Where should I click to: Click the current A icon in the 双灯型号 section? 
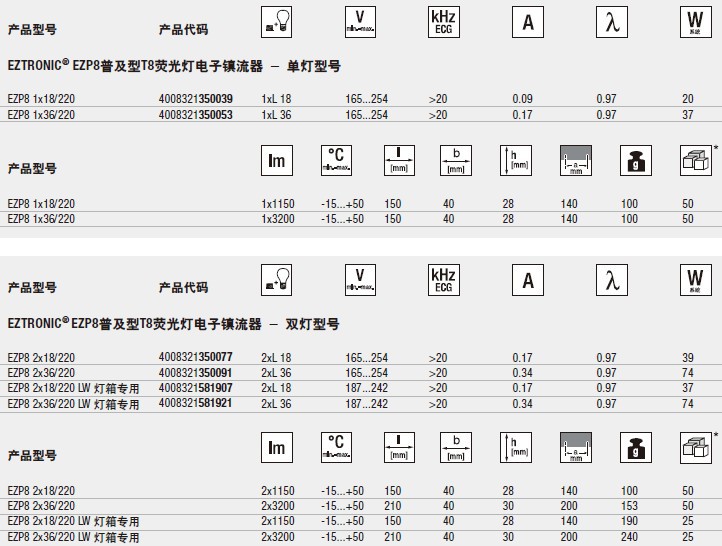tap(526, 281)
